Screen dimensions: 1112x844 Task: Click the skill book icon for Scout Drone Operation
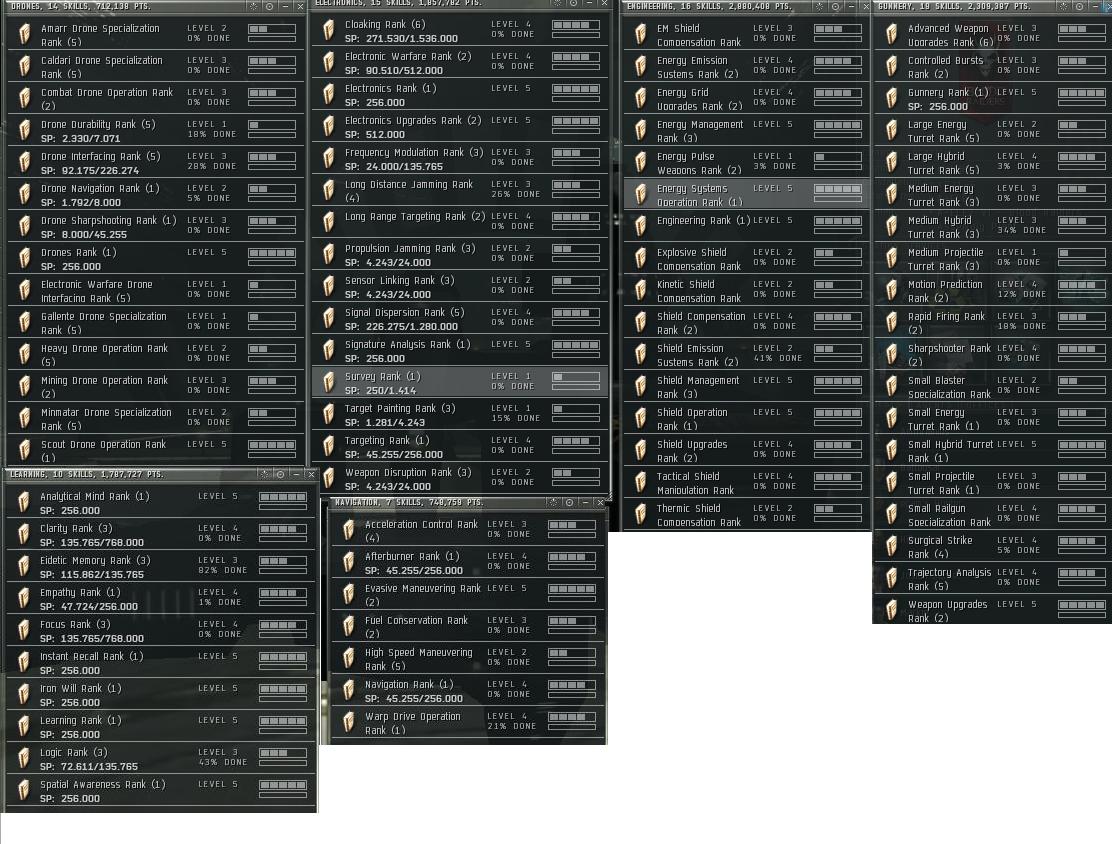25,450
